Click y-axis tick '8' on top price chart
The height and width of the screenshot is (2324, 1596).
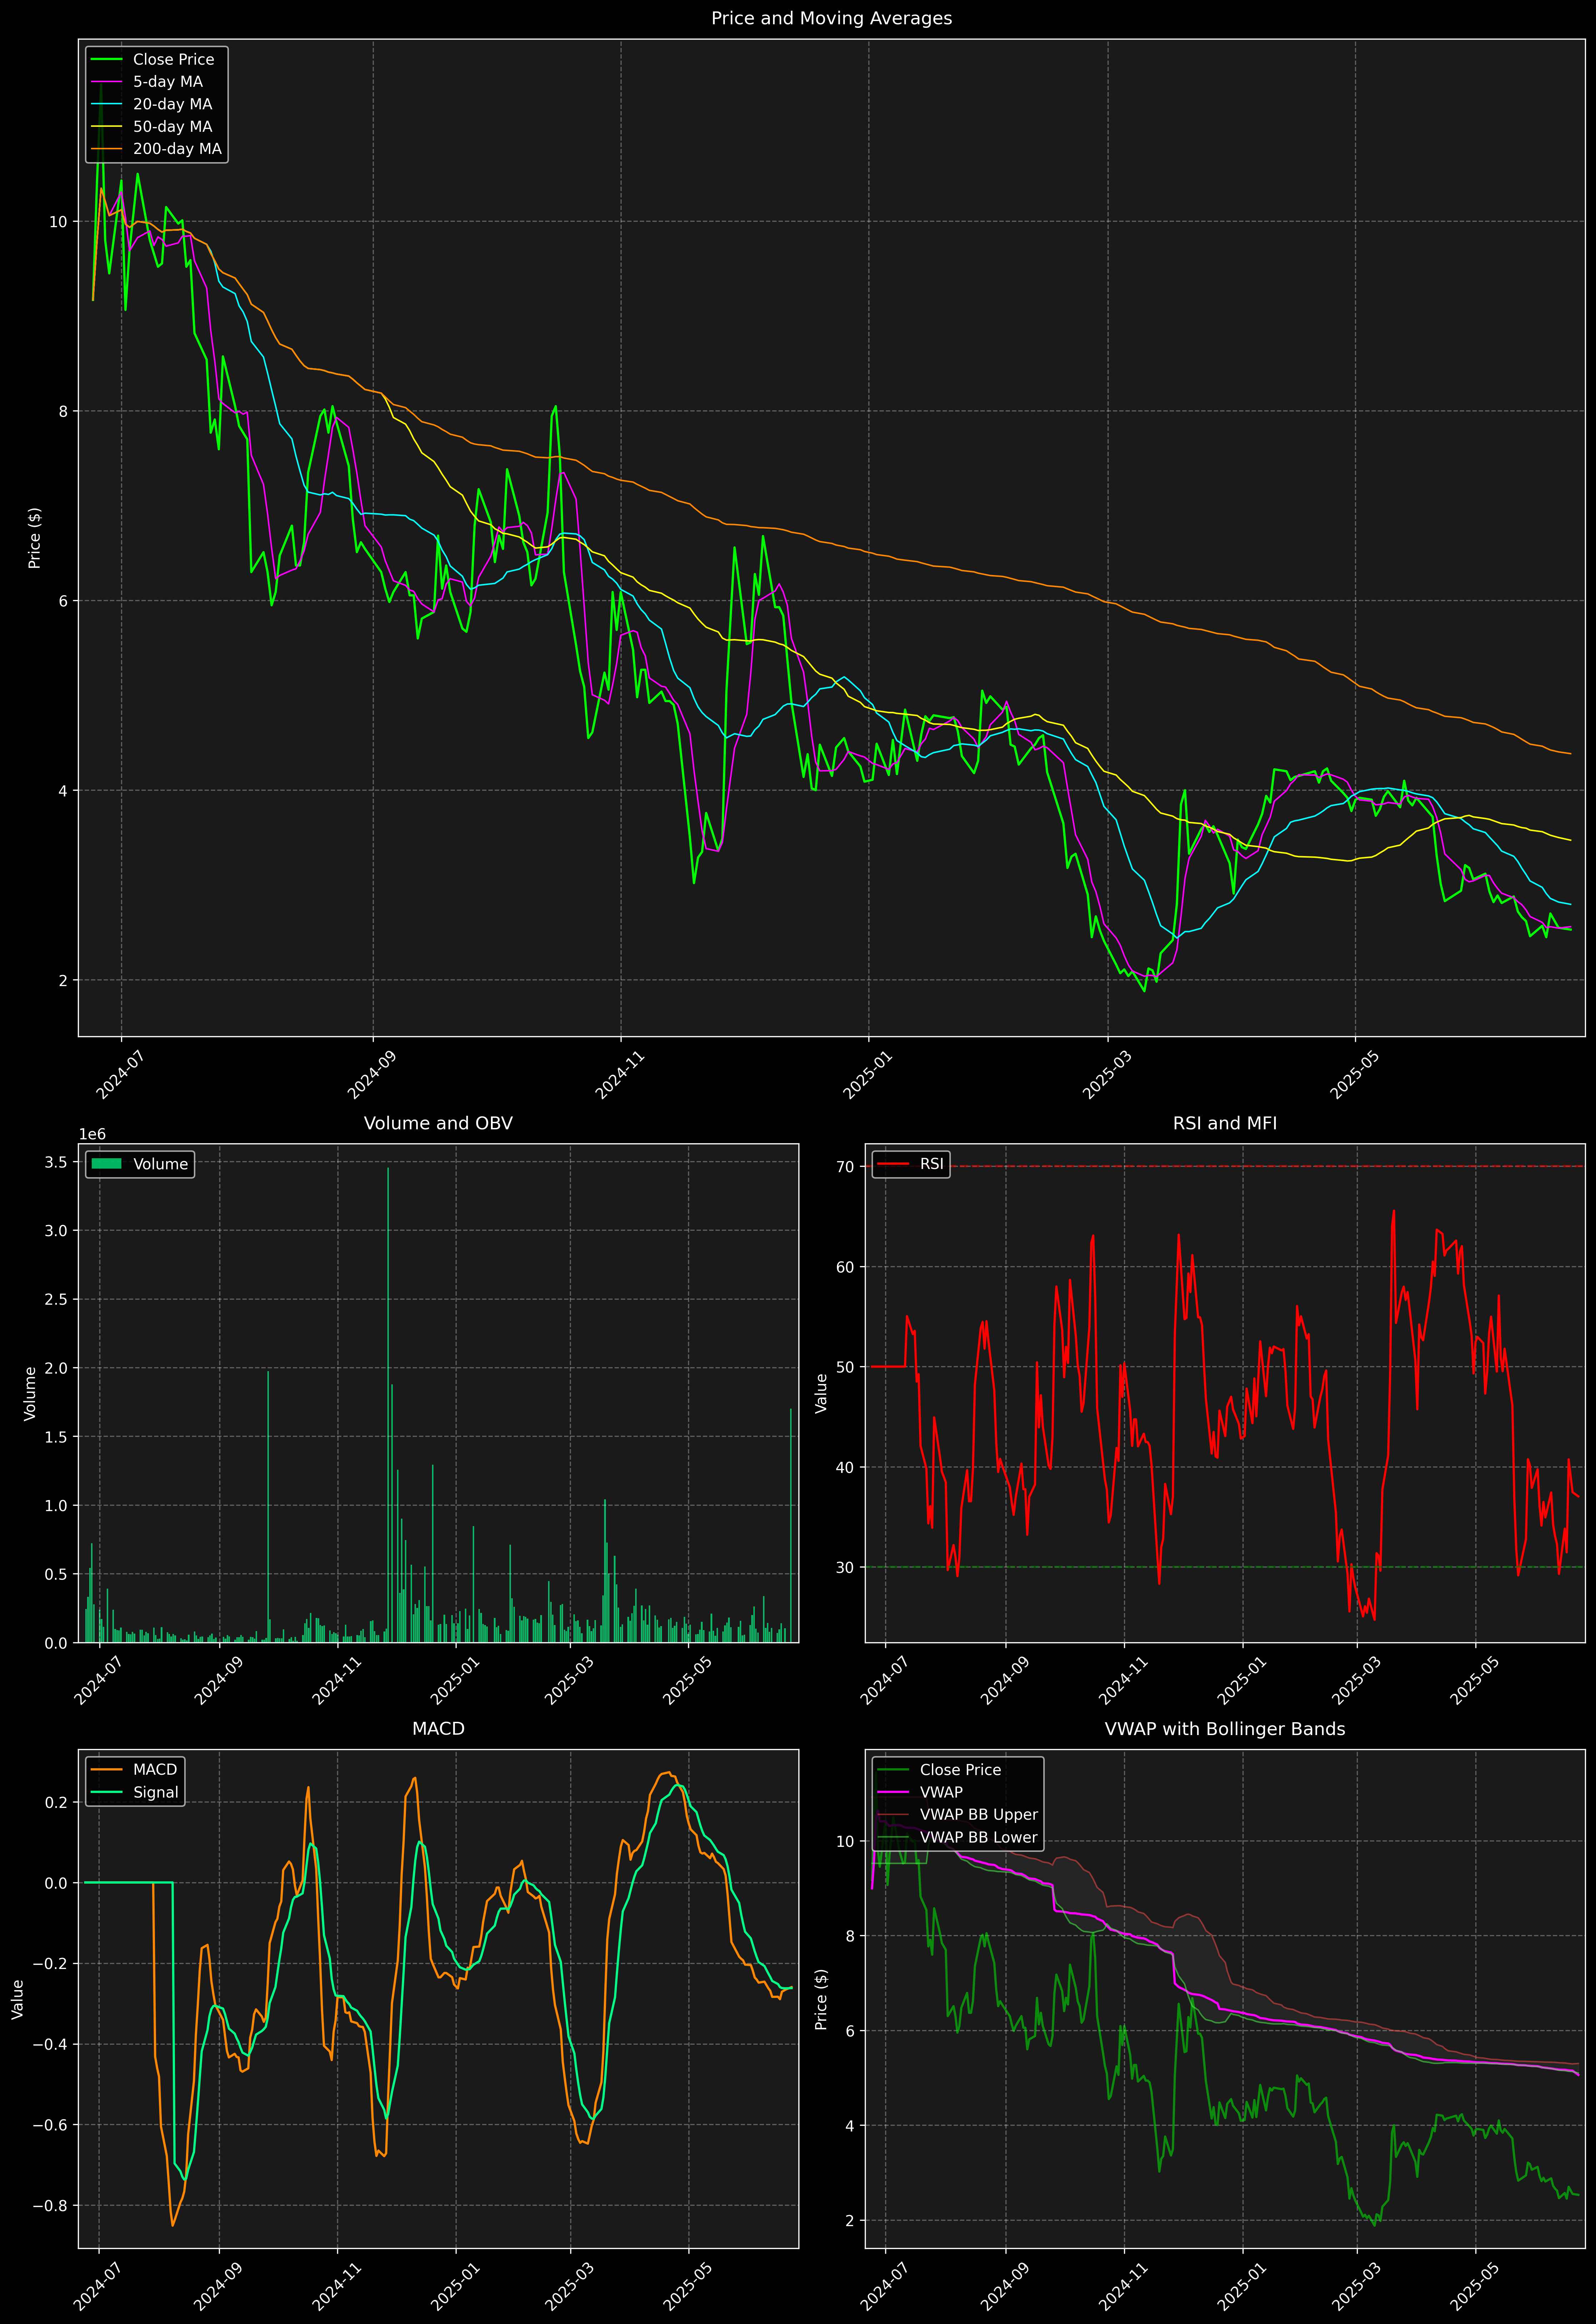(64, 411)
